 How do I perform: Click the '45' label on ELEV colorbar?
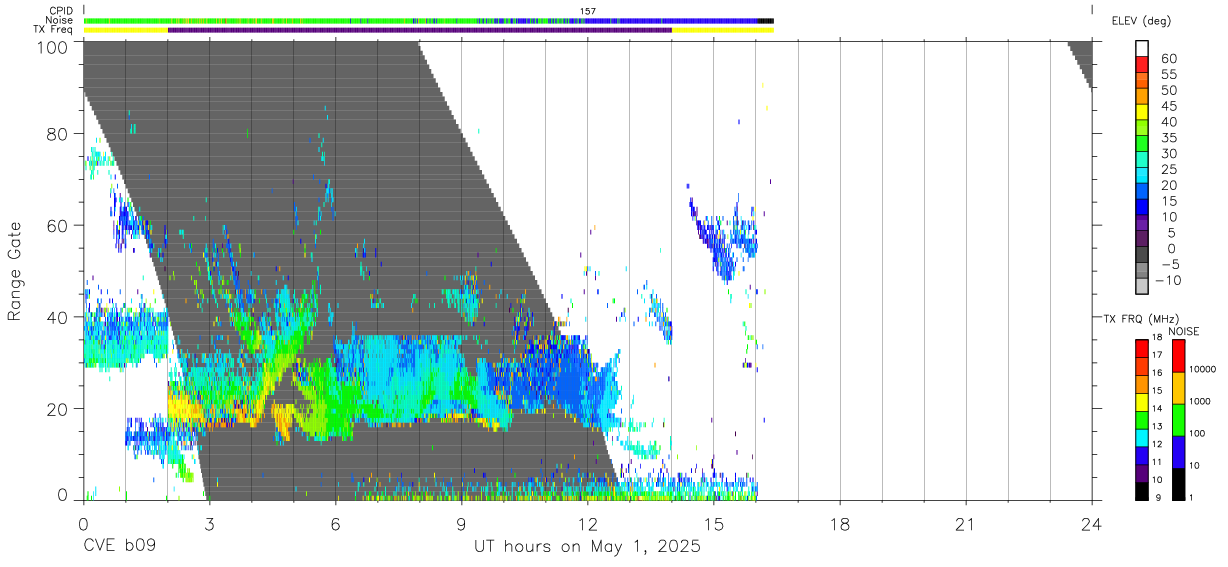point(1168,106)
